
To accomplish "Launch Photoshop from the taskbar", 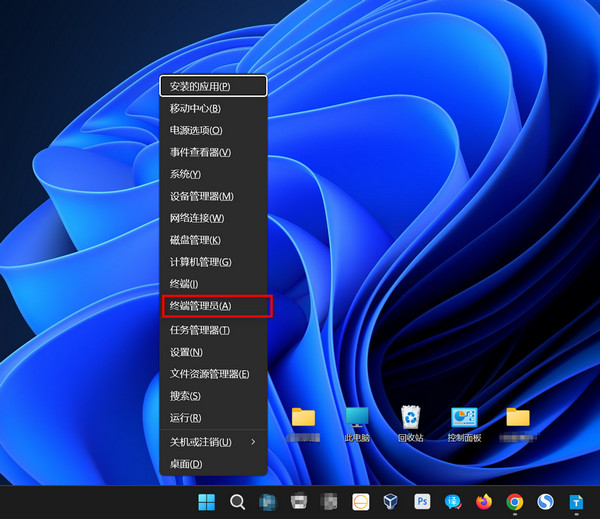I will [422, 502].
